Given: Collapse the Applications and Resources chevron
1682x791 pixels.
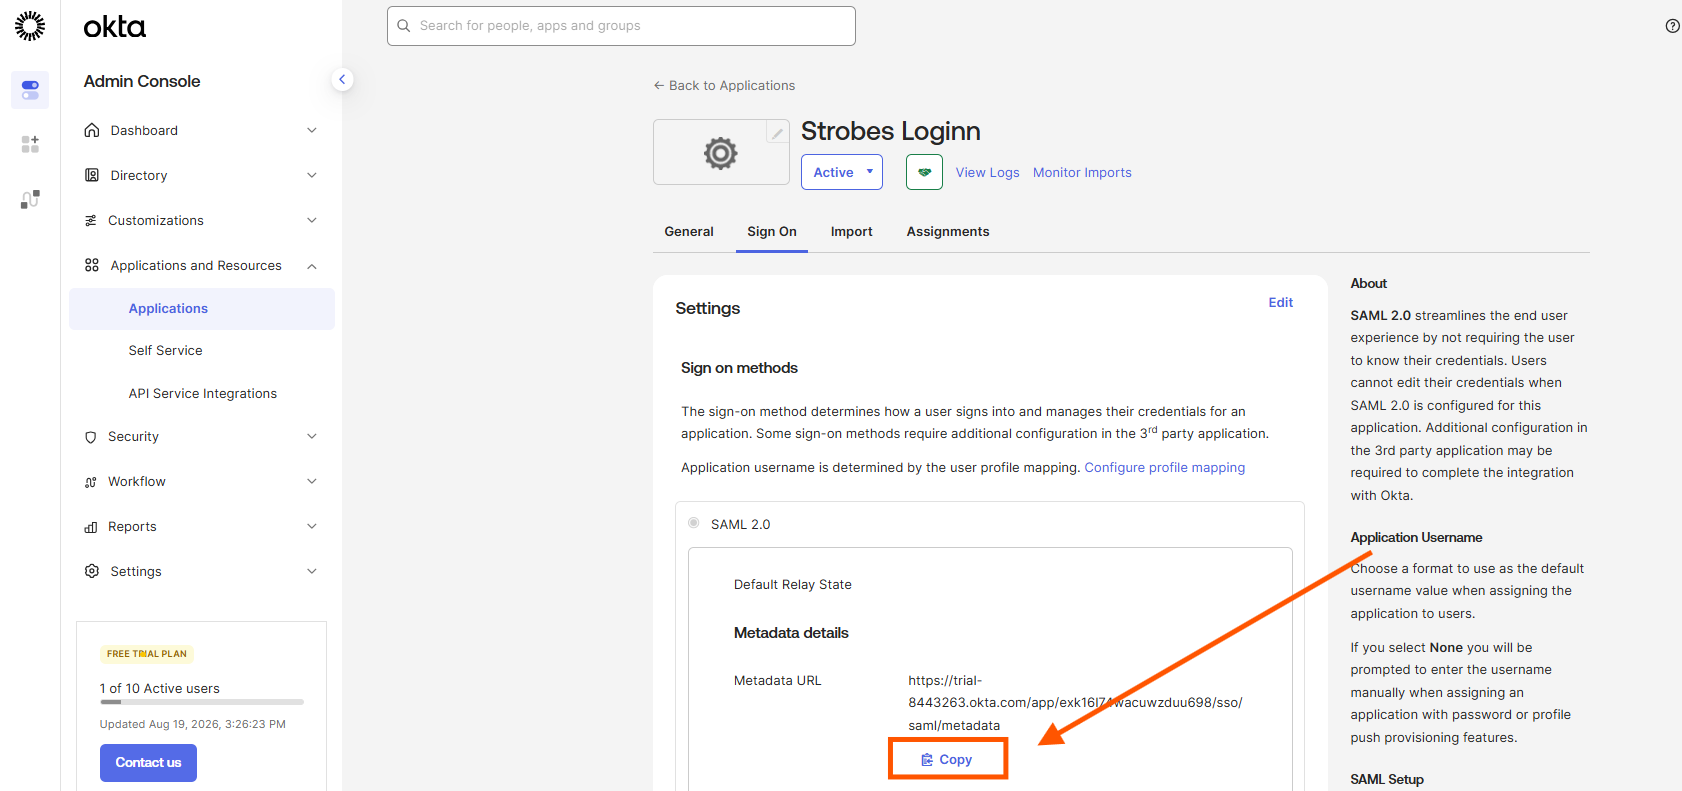Looking at the screenshot, I should pos(312,266).
